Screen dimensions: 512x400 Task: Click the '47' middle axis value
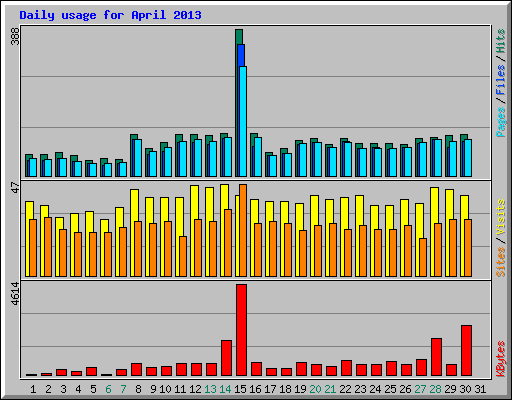click(15, 187)
